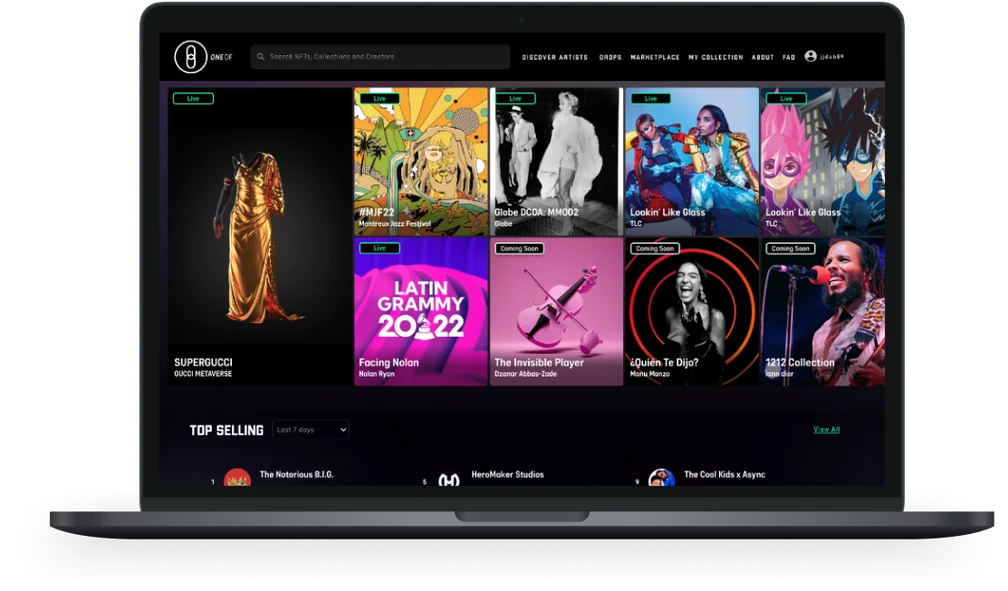Open The Invisible Player violin card
Image resolution: width=1008 pixels, height=591 pixels.
tap(557, 312)
